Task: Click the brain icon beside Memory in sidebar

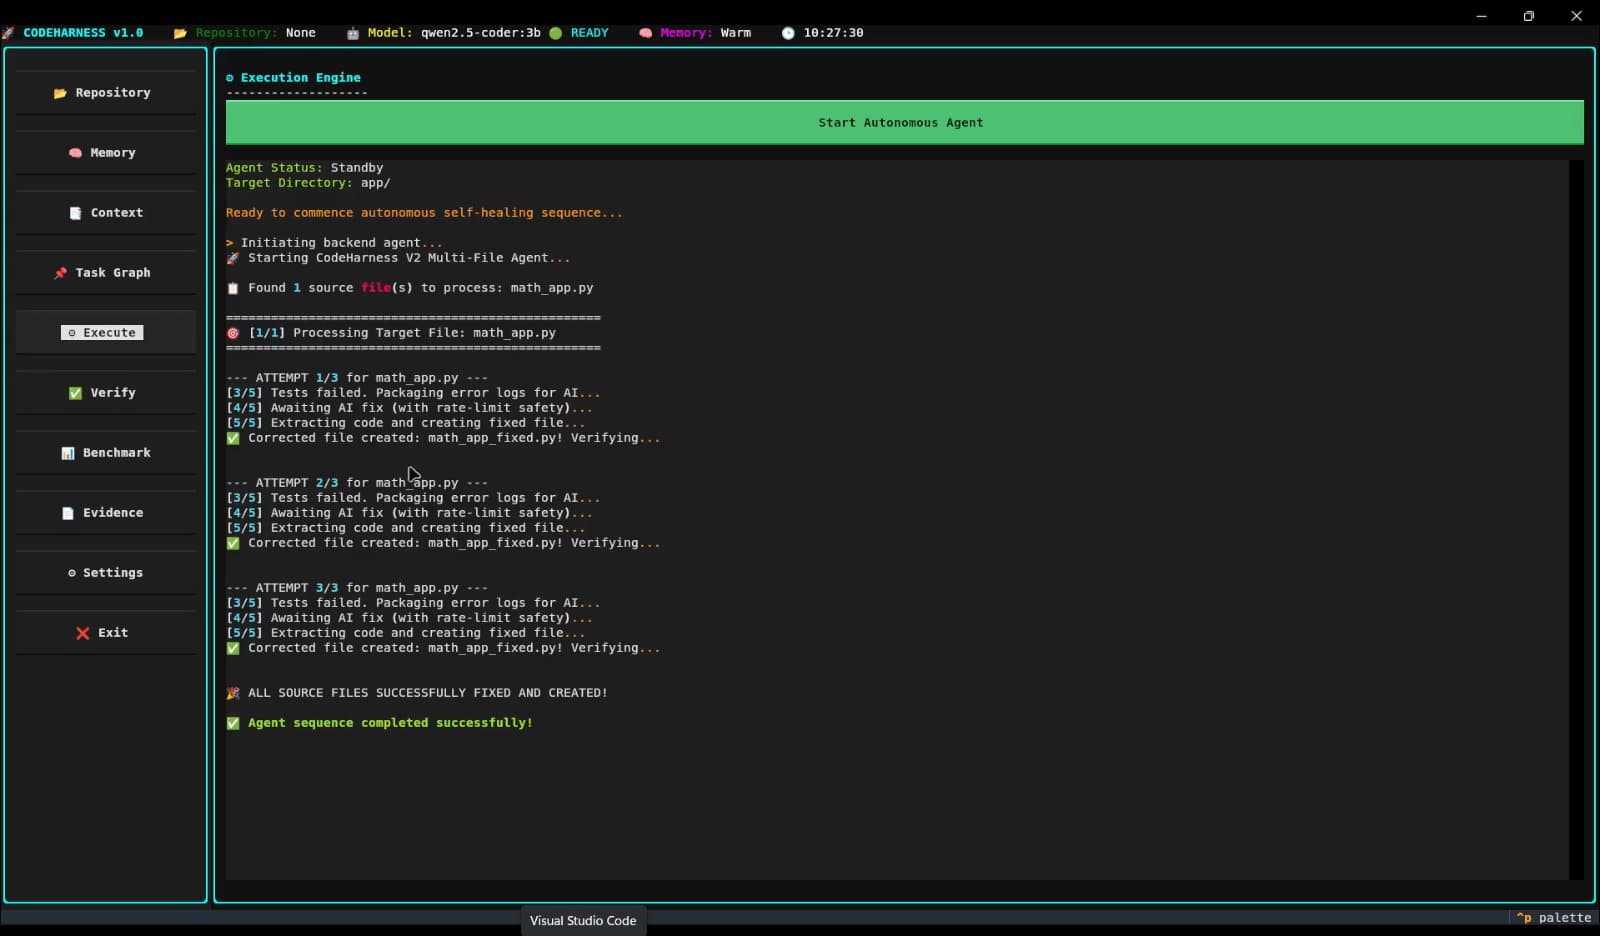Action: coord(75,153)
